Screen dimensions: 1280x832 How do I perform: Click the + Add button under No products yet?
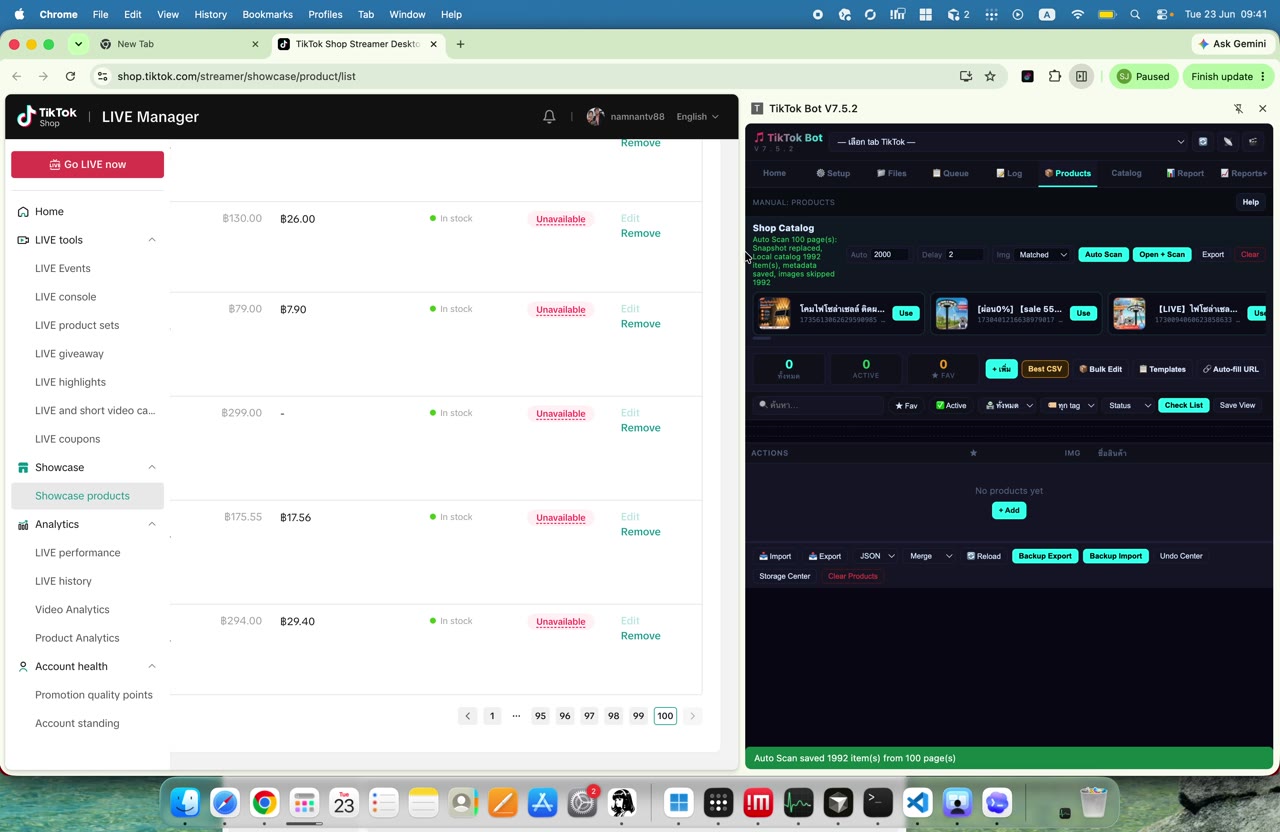pyautogui.click(x=1009, y=510)
